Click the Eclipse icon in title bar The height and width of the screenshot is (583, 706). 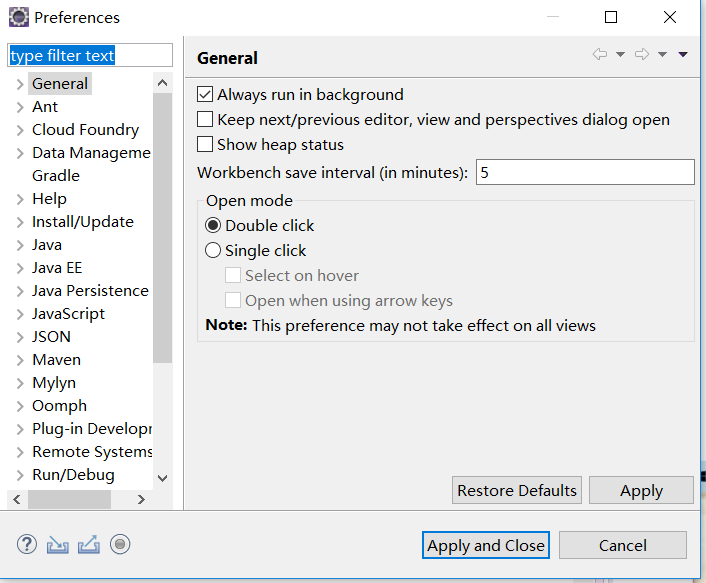(x=18, y=17)
